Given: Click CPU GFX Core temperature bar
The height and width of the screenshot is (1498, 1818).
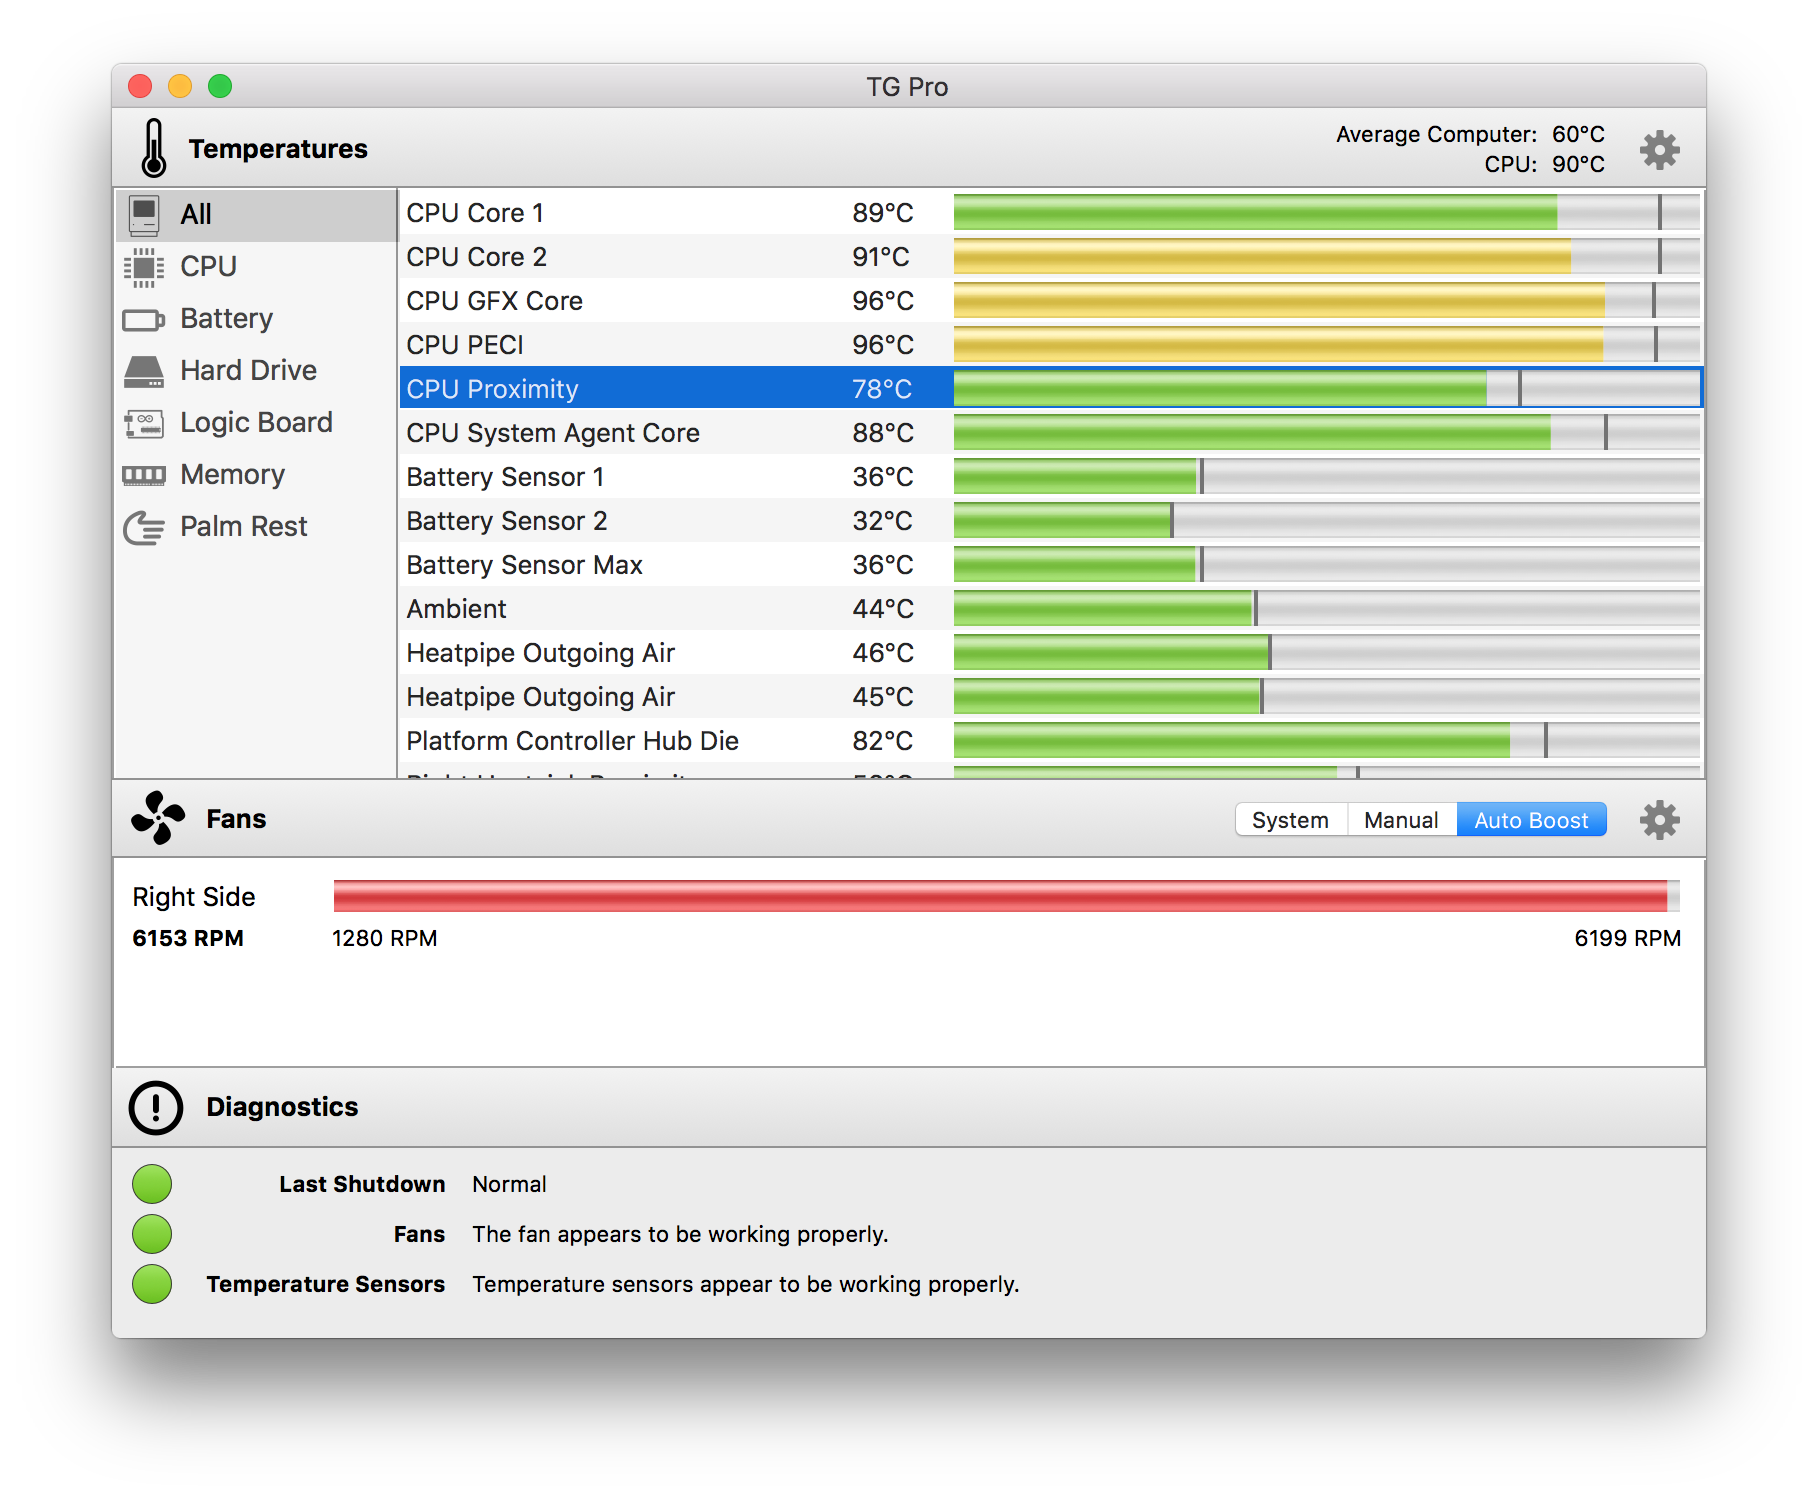Looking at the screenshot, I should (x=1326, y=300).
